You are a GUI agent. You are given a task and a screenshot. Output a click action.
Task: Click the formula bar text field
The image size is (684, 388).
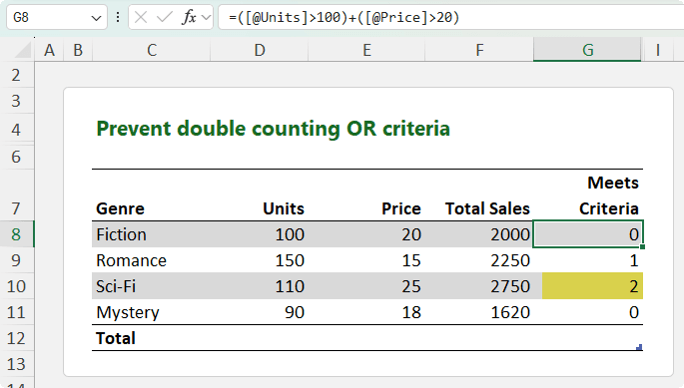tap(451, 17)
